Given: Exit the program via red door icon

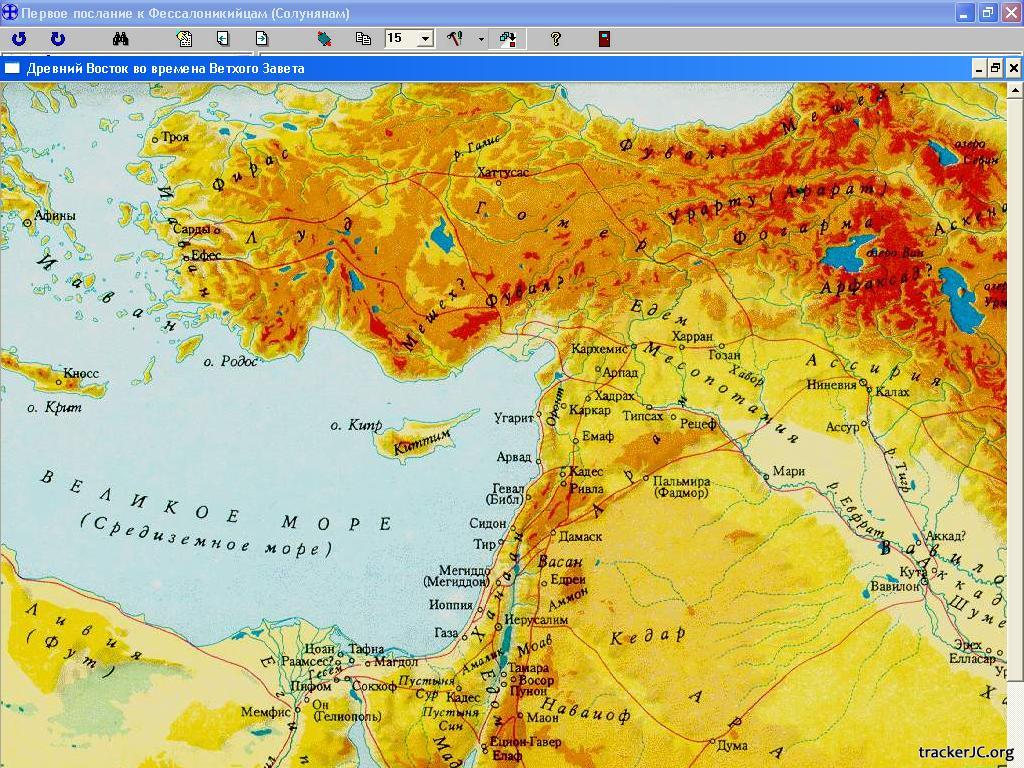Looking at the screenshot, I should pyautogui.click(x=604, y=39).
